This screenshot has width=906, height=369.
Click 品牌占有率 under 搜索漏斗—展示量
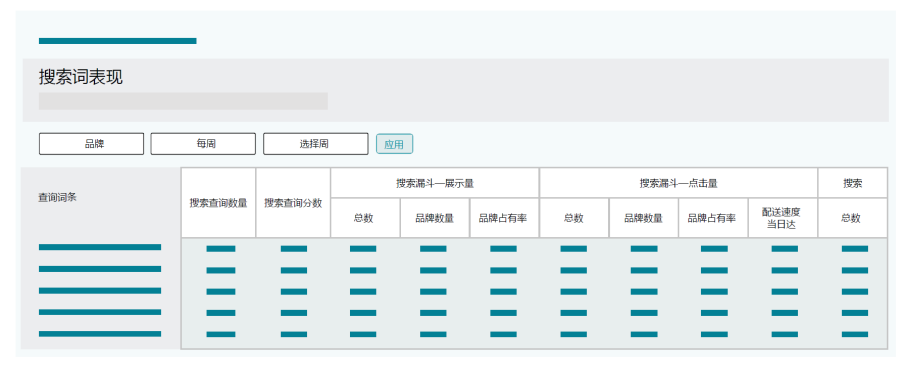[x=504, y=218]
